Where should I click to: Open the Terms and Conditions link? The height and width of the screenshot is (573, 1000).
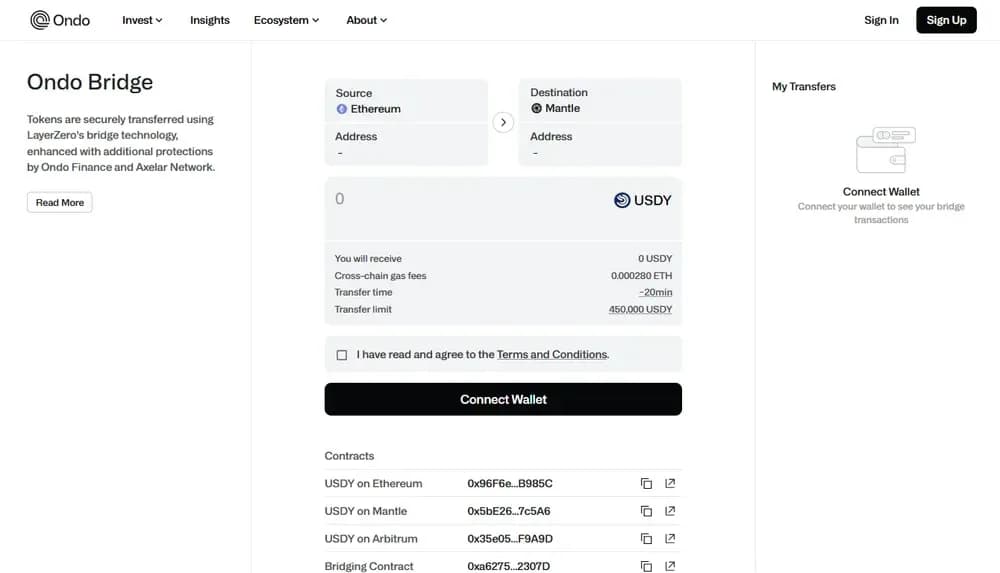552,355
